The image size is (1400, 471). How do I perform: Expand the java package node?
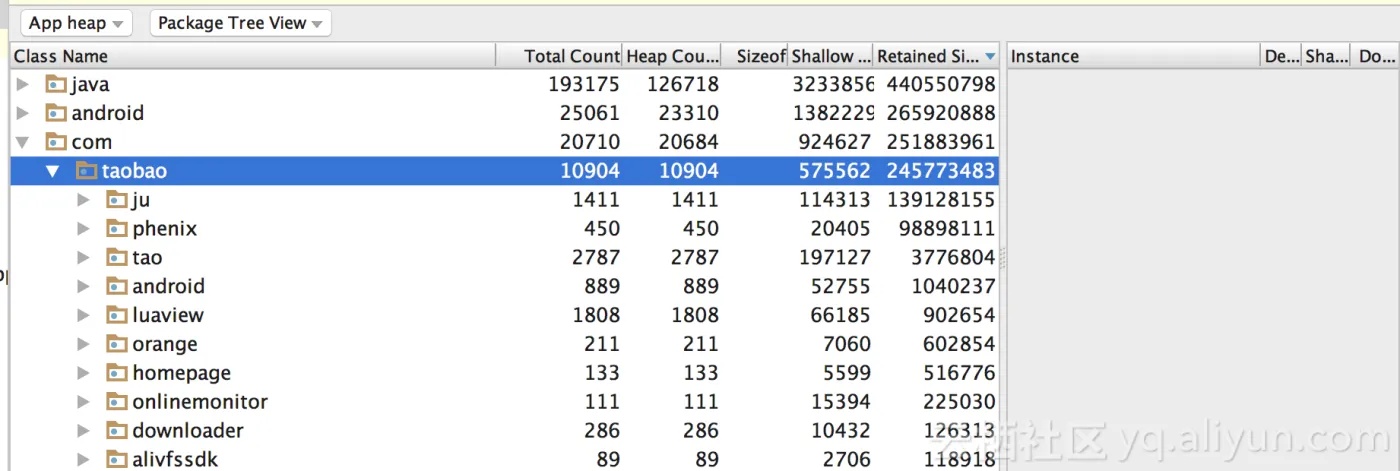[x=23, y=84]
